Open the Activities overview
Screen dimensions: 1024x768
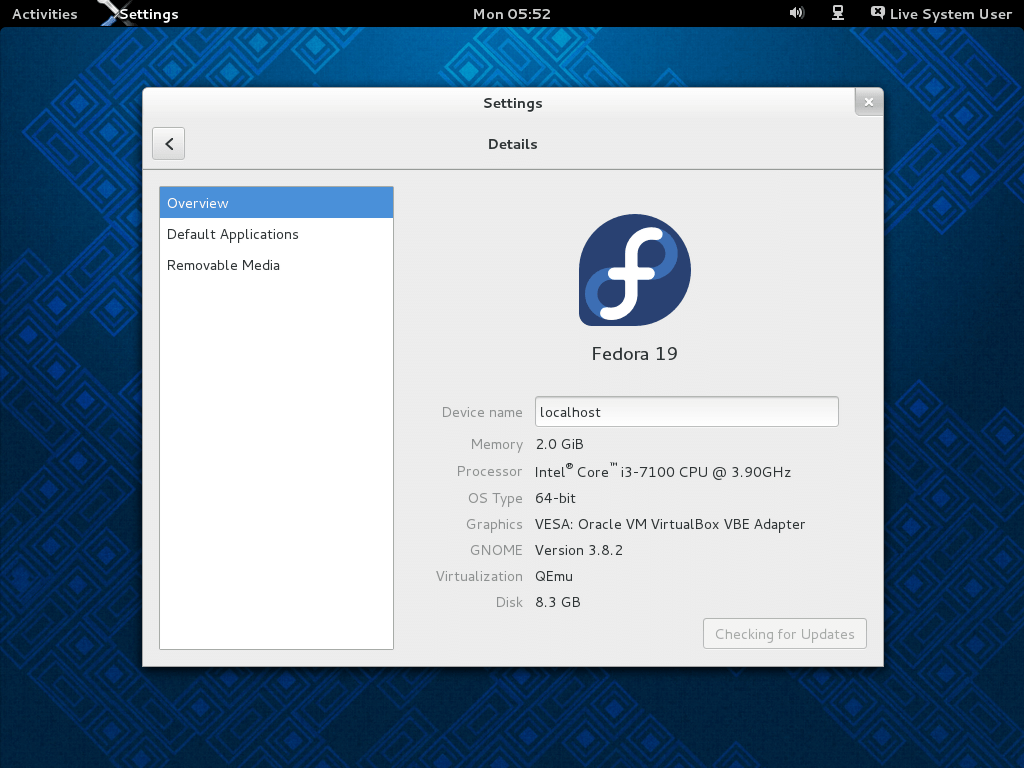(x=44, y=14)
